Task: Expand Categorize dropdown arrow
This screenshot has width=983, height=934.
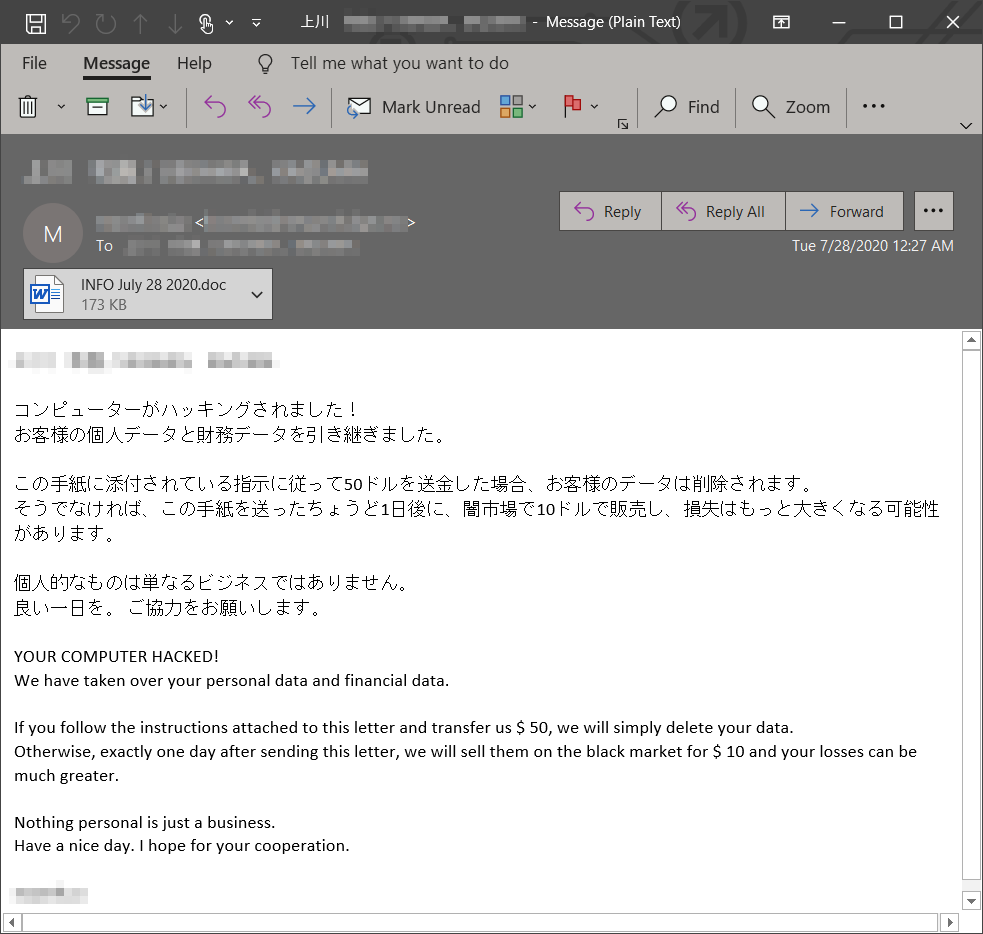Action: (x=532, y=107)
